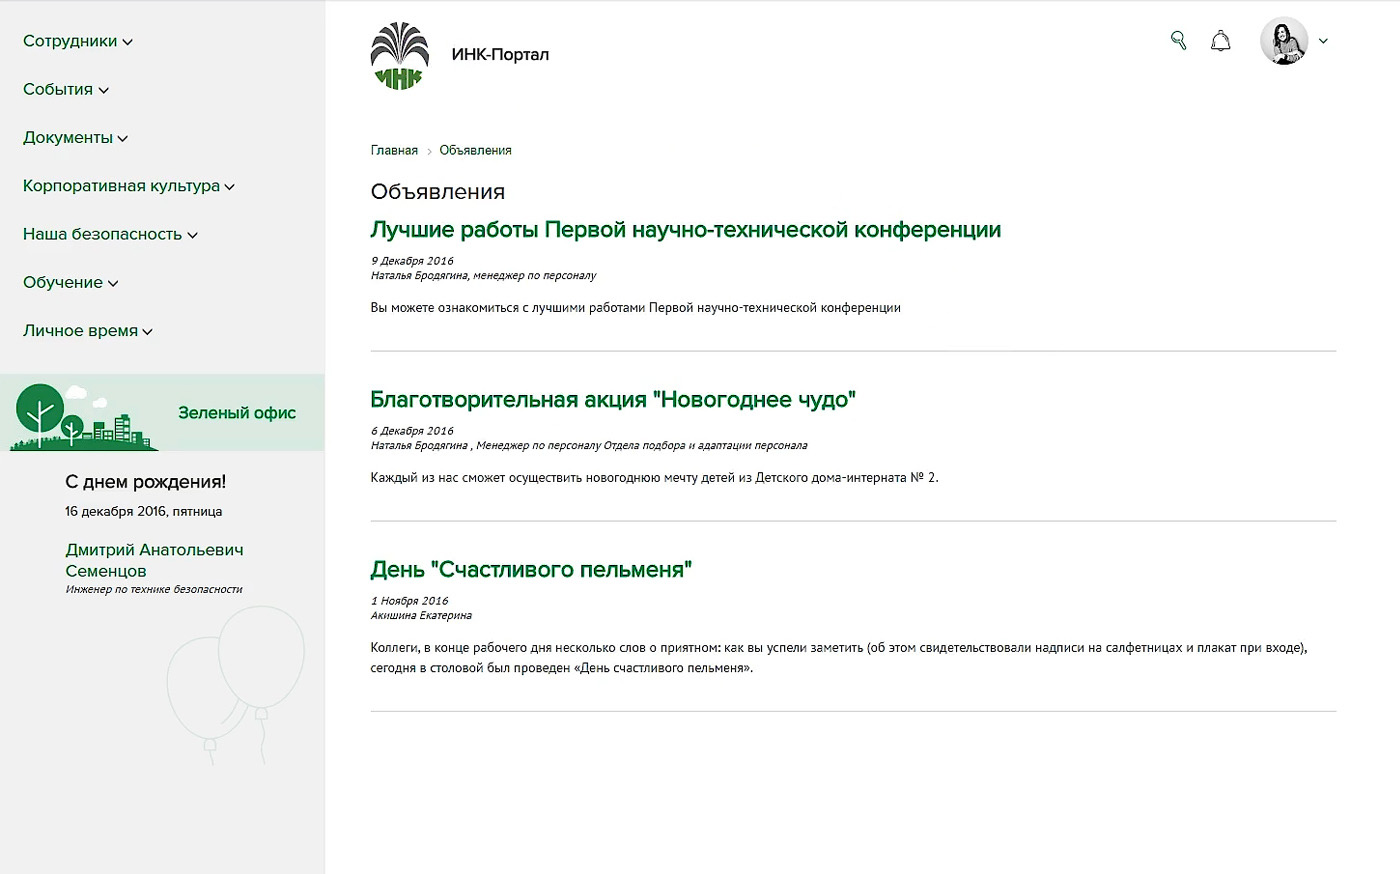
Task: Expand the Обучение sidebar section
Action: (x=62, y=282)
